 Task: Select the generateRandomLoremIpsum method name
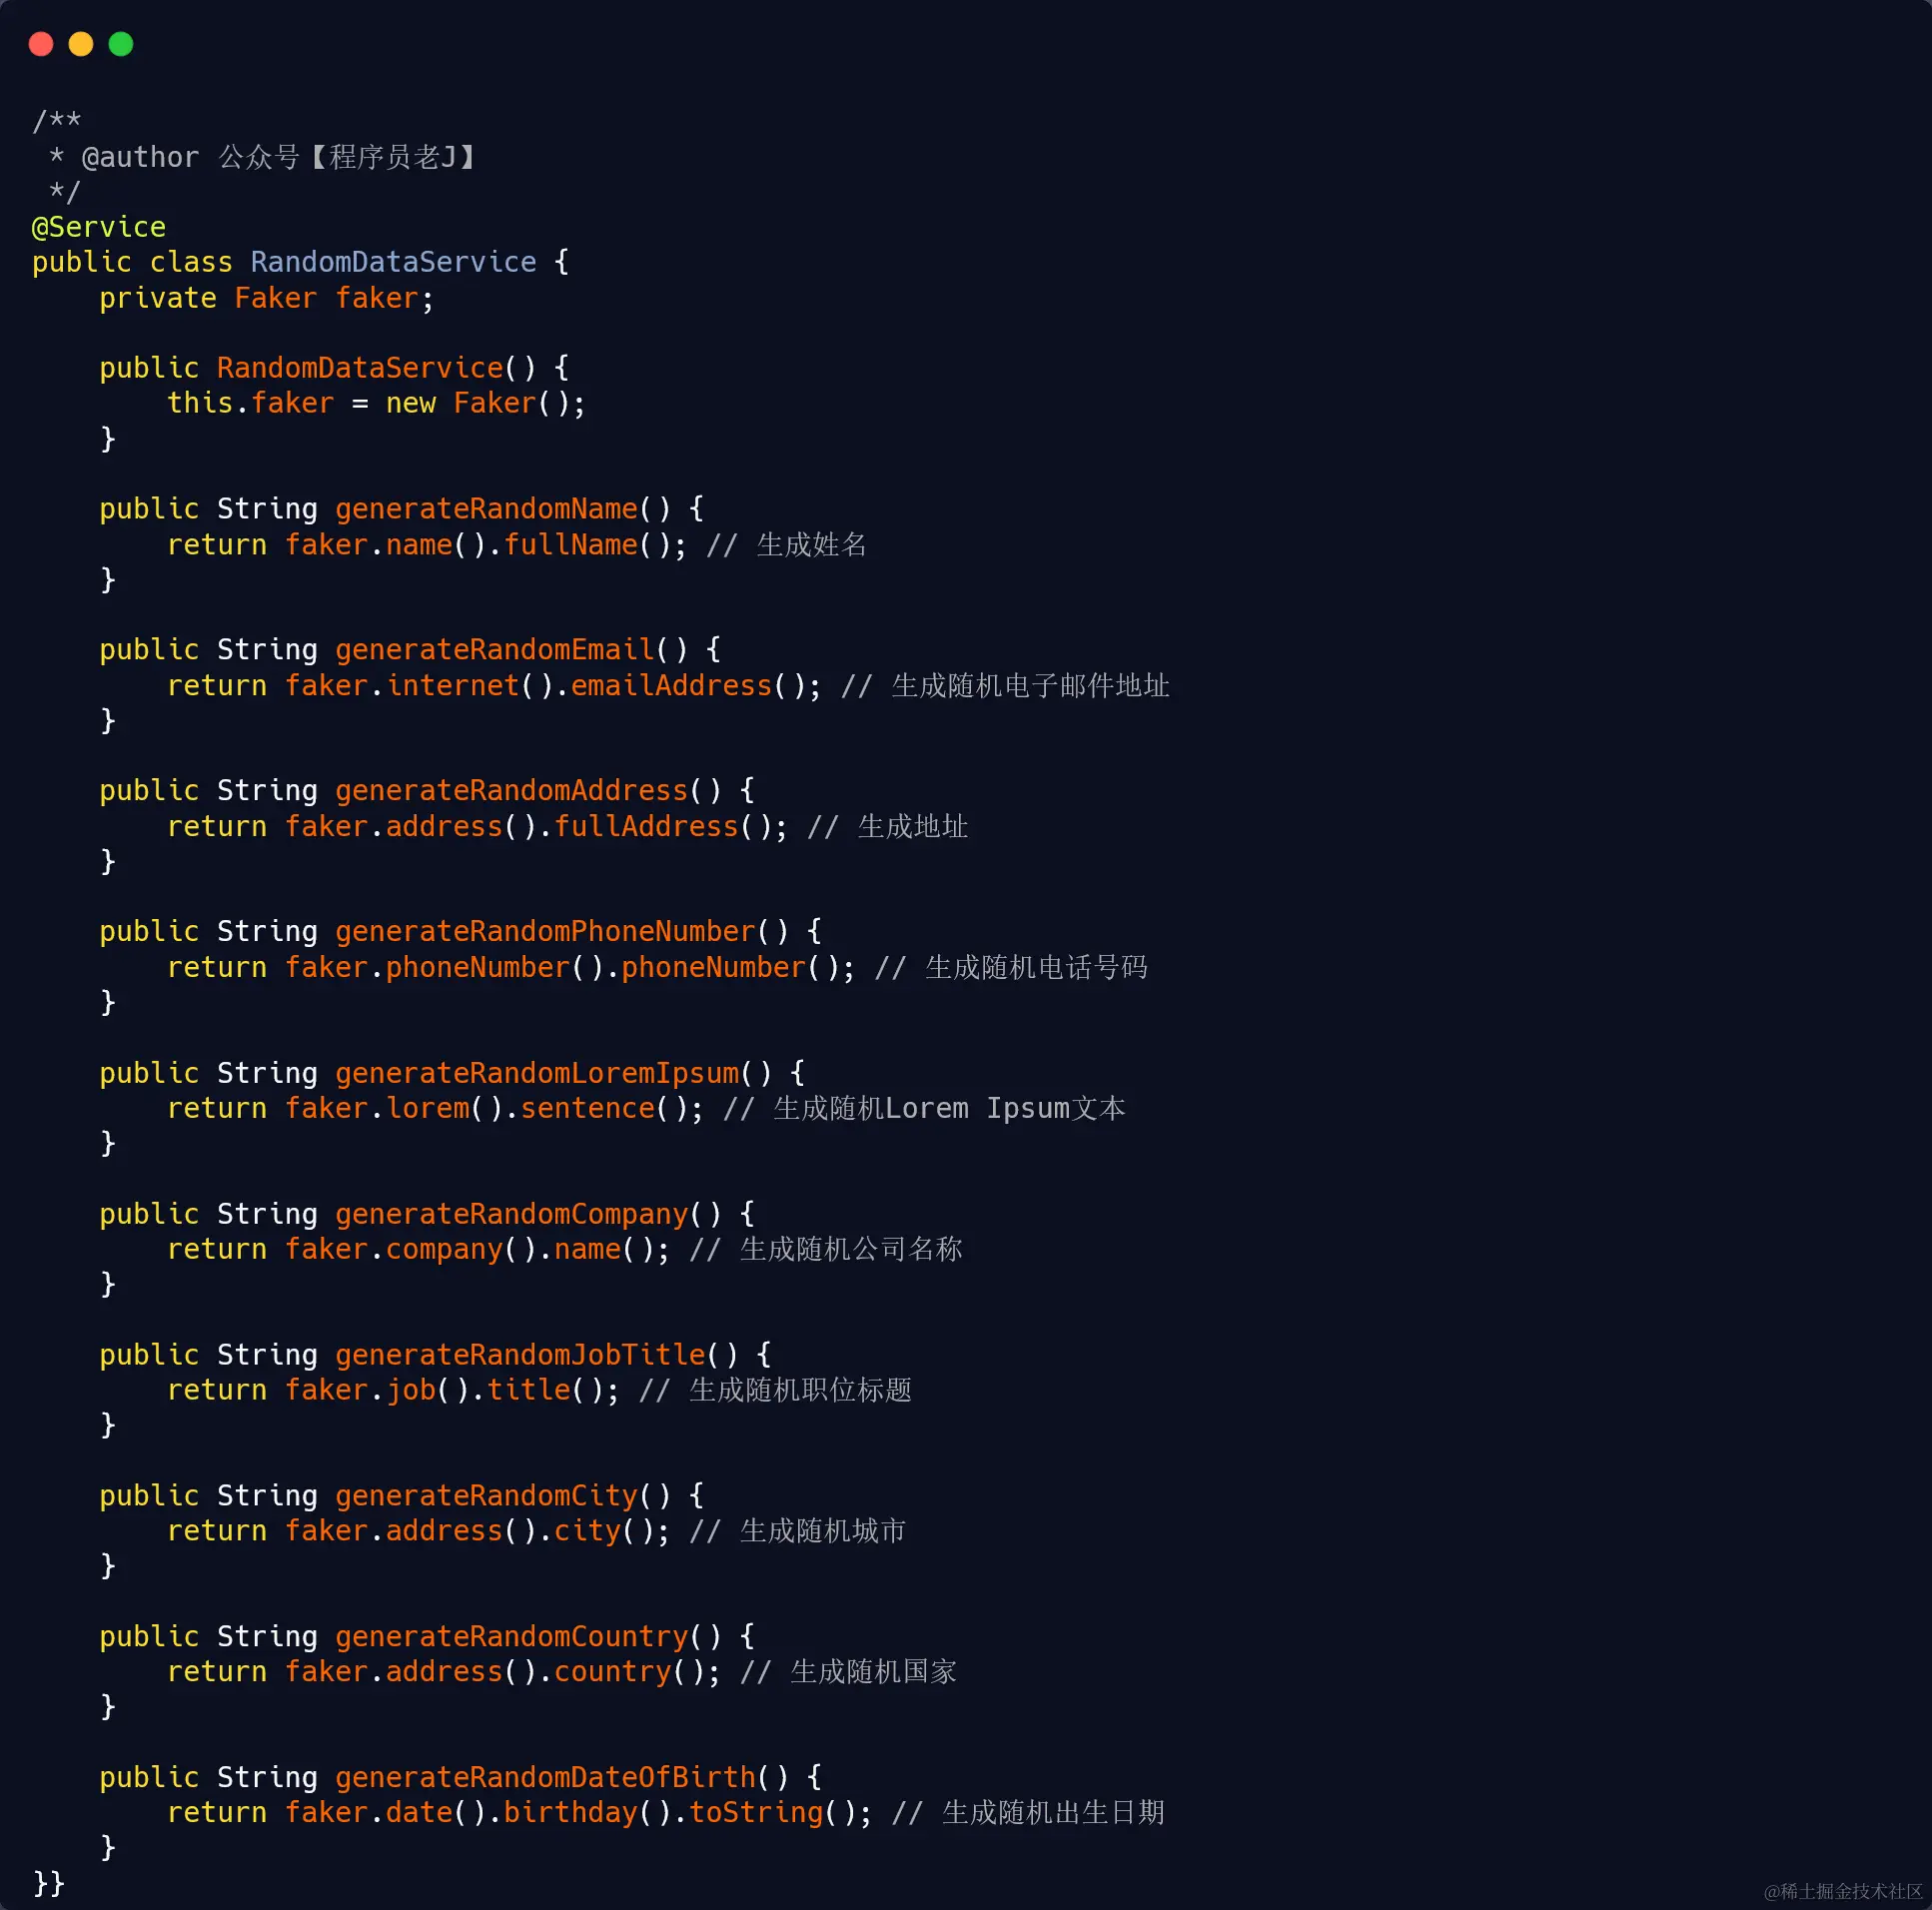pyautogui.click(x=537, y=1073)
